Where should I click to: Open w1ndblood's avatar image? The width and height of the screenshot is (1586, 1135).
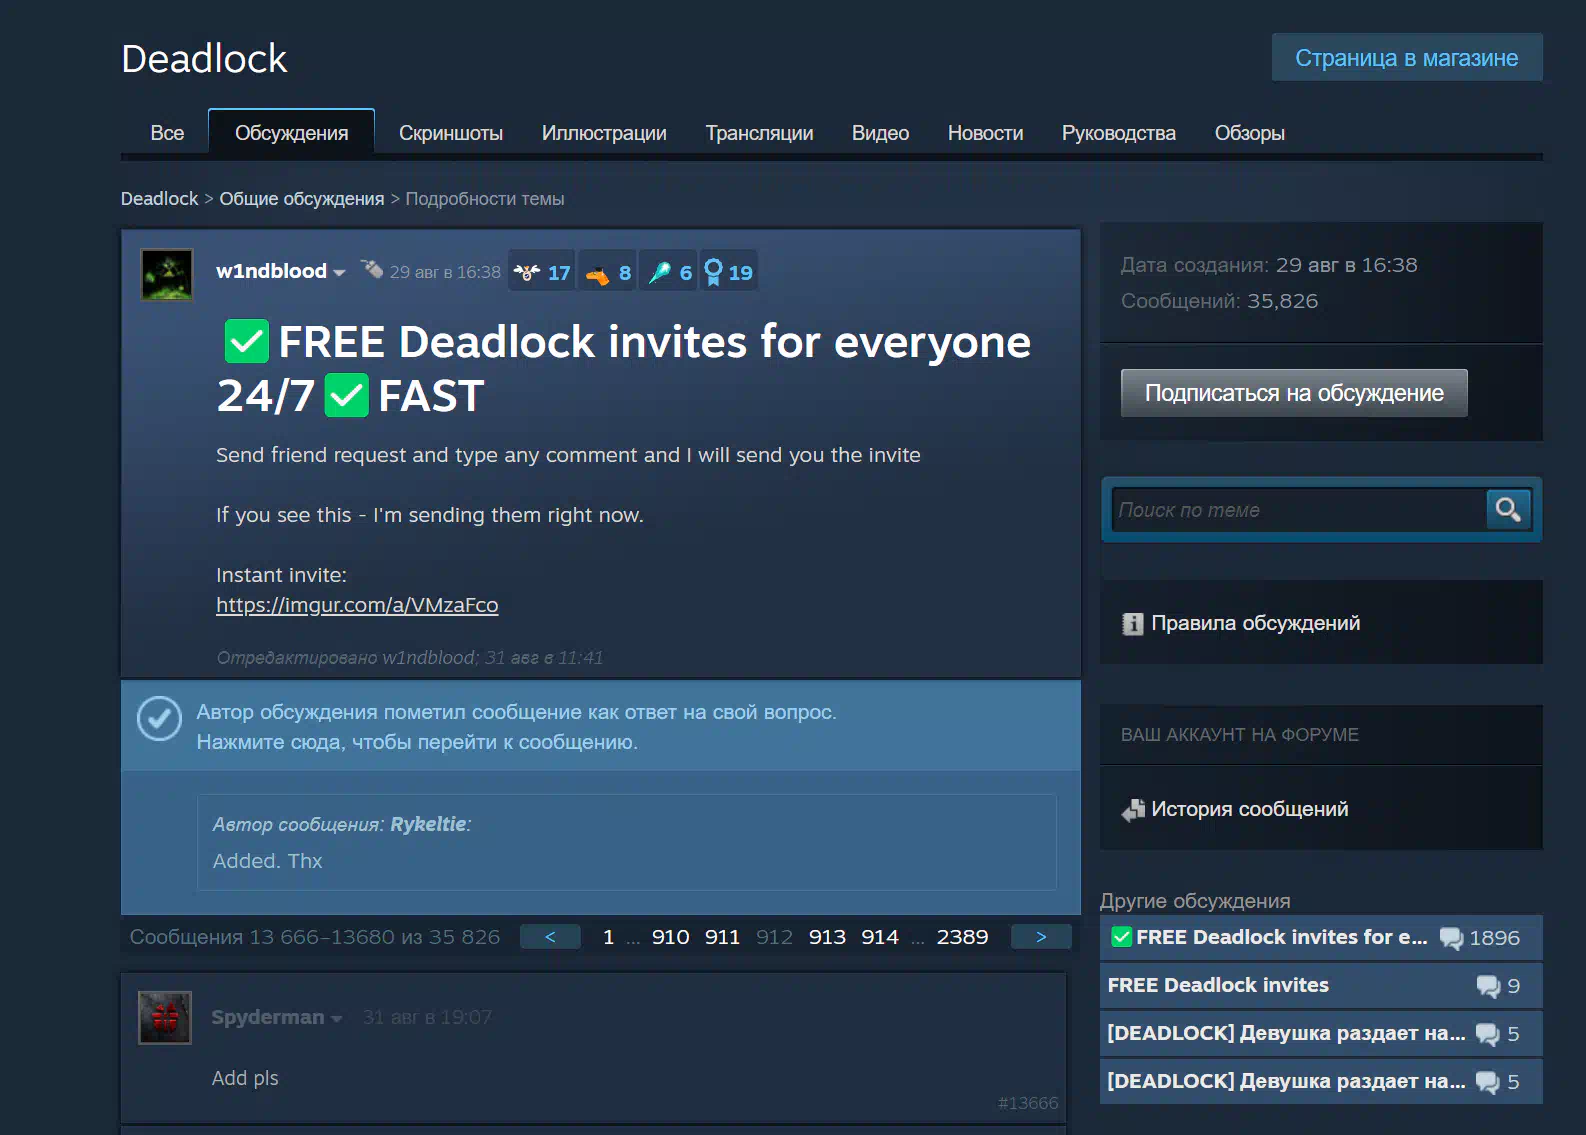pos(167,275)
